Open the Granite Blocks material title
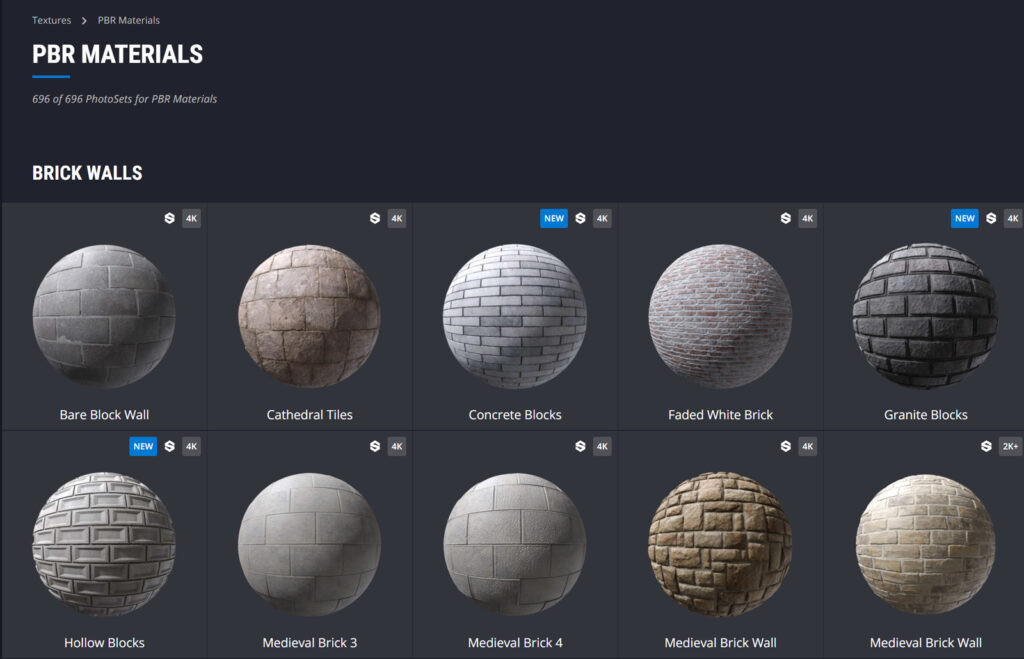The width and height of the screenshot is (1024, 659). [926, 415]
